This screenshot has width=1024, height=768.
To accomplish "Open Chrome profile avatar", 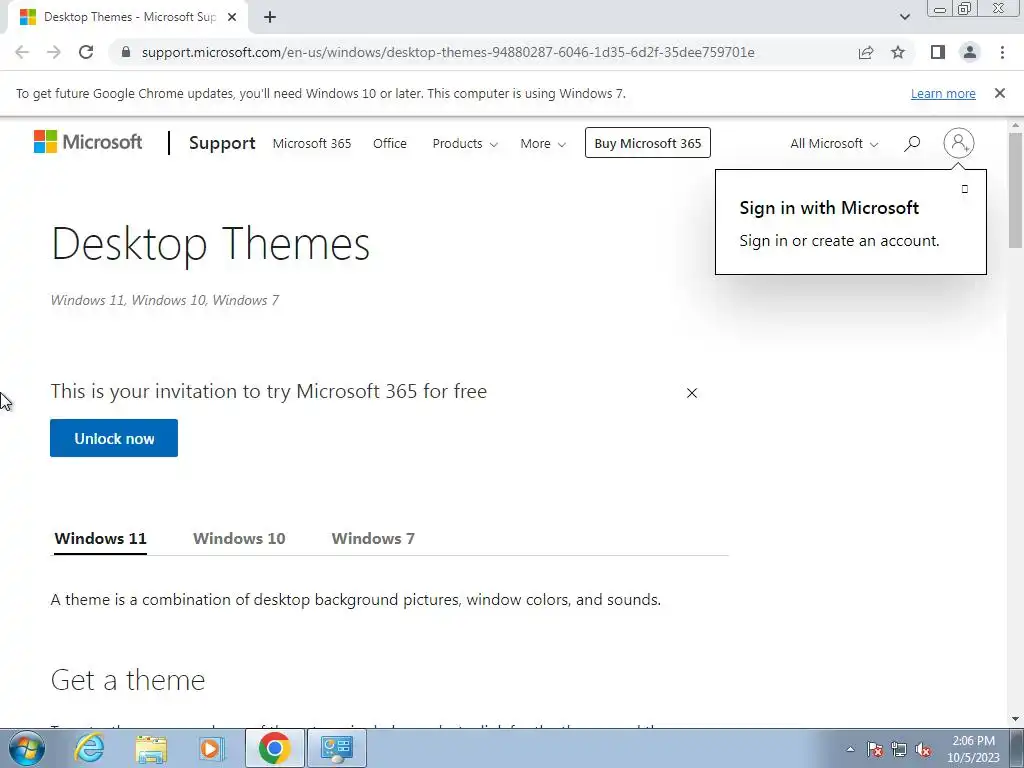I will click(970, 52).
